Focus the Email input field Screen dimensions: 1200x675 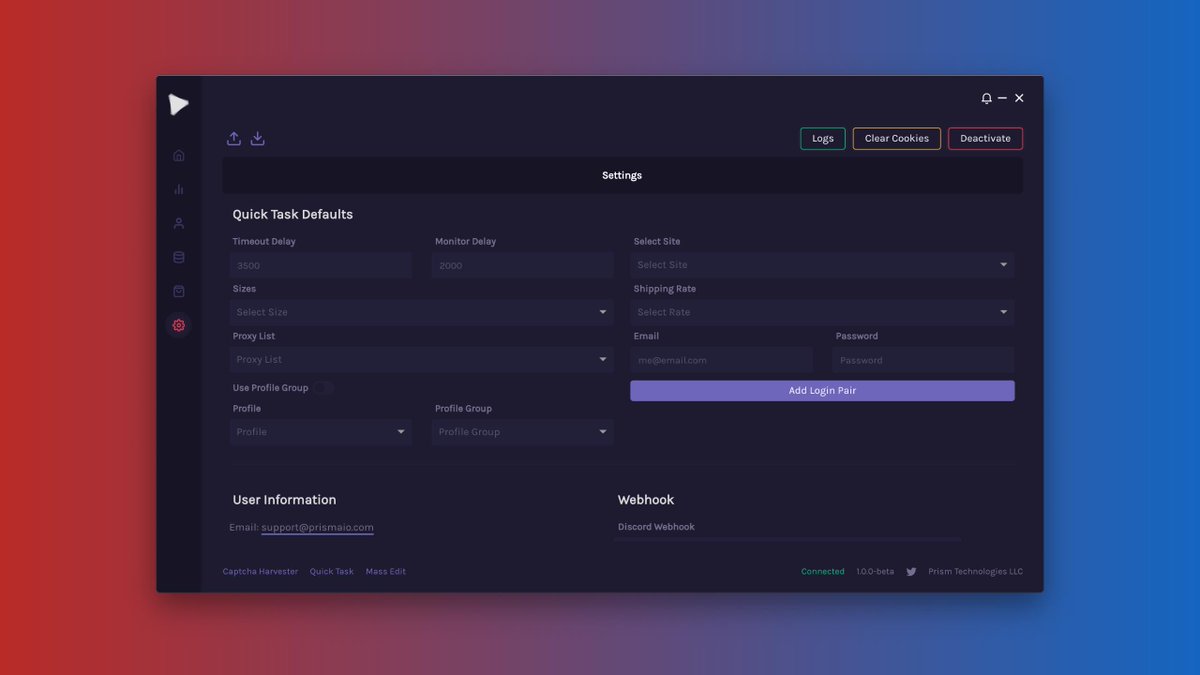coord(721,360)
